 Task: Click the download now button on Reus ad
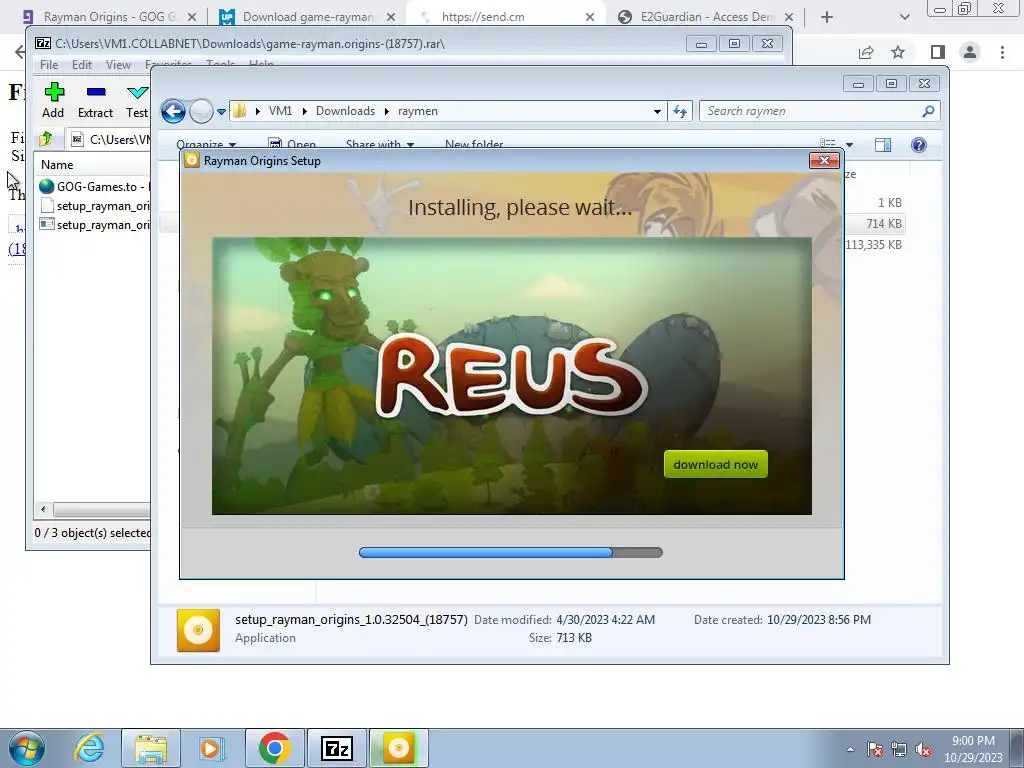point(716,464)
